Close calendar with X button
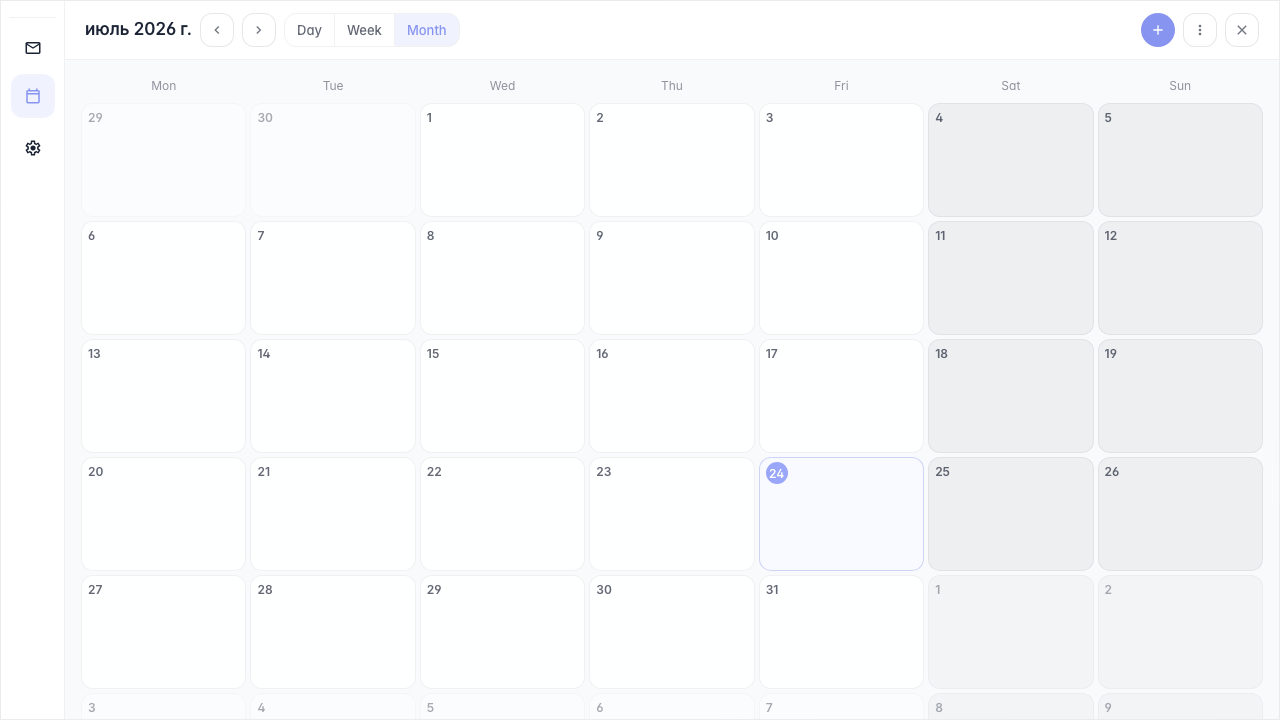Screen dimensions: 1280x720 [x=1242, y=30]
